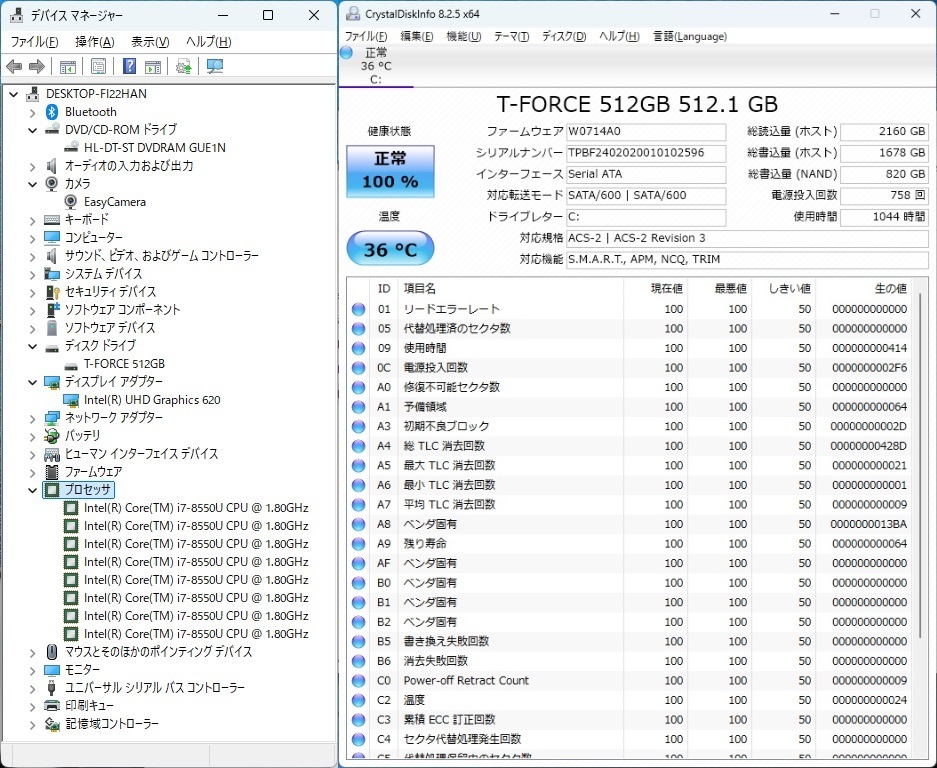Click the Intel(R) UHD Graphics 620 adapter icon
Screen dimensions: 937x768
[71, 400]
